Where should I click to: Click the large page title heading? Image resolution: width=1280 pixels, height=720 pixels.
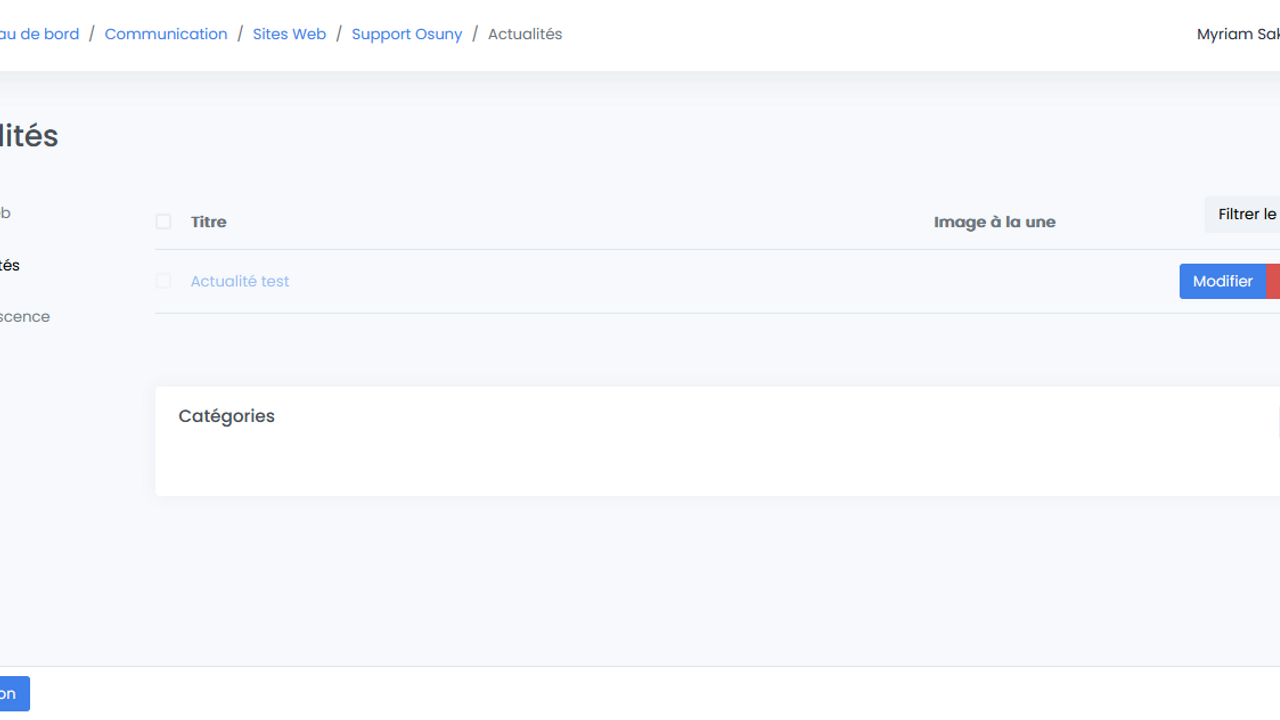click(x=29, y=136)
